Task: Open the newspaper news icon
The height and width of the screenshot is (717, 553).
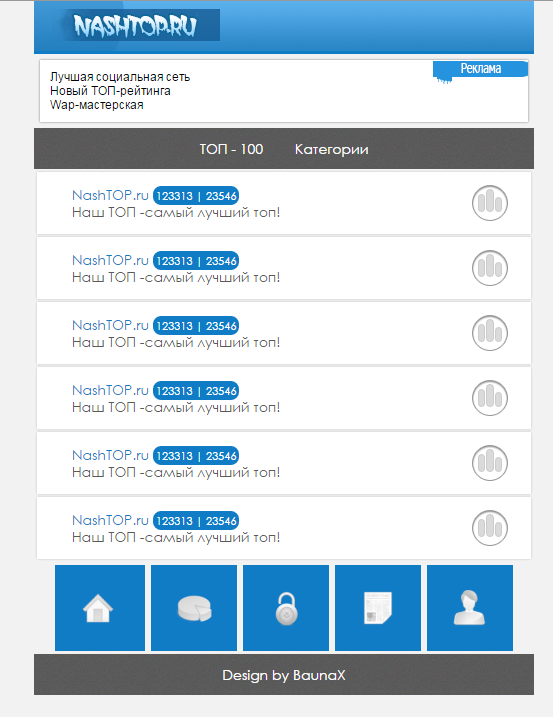Action: tap(378, 608)
